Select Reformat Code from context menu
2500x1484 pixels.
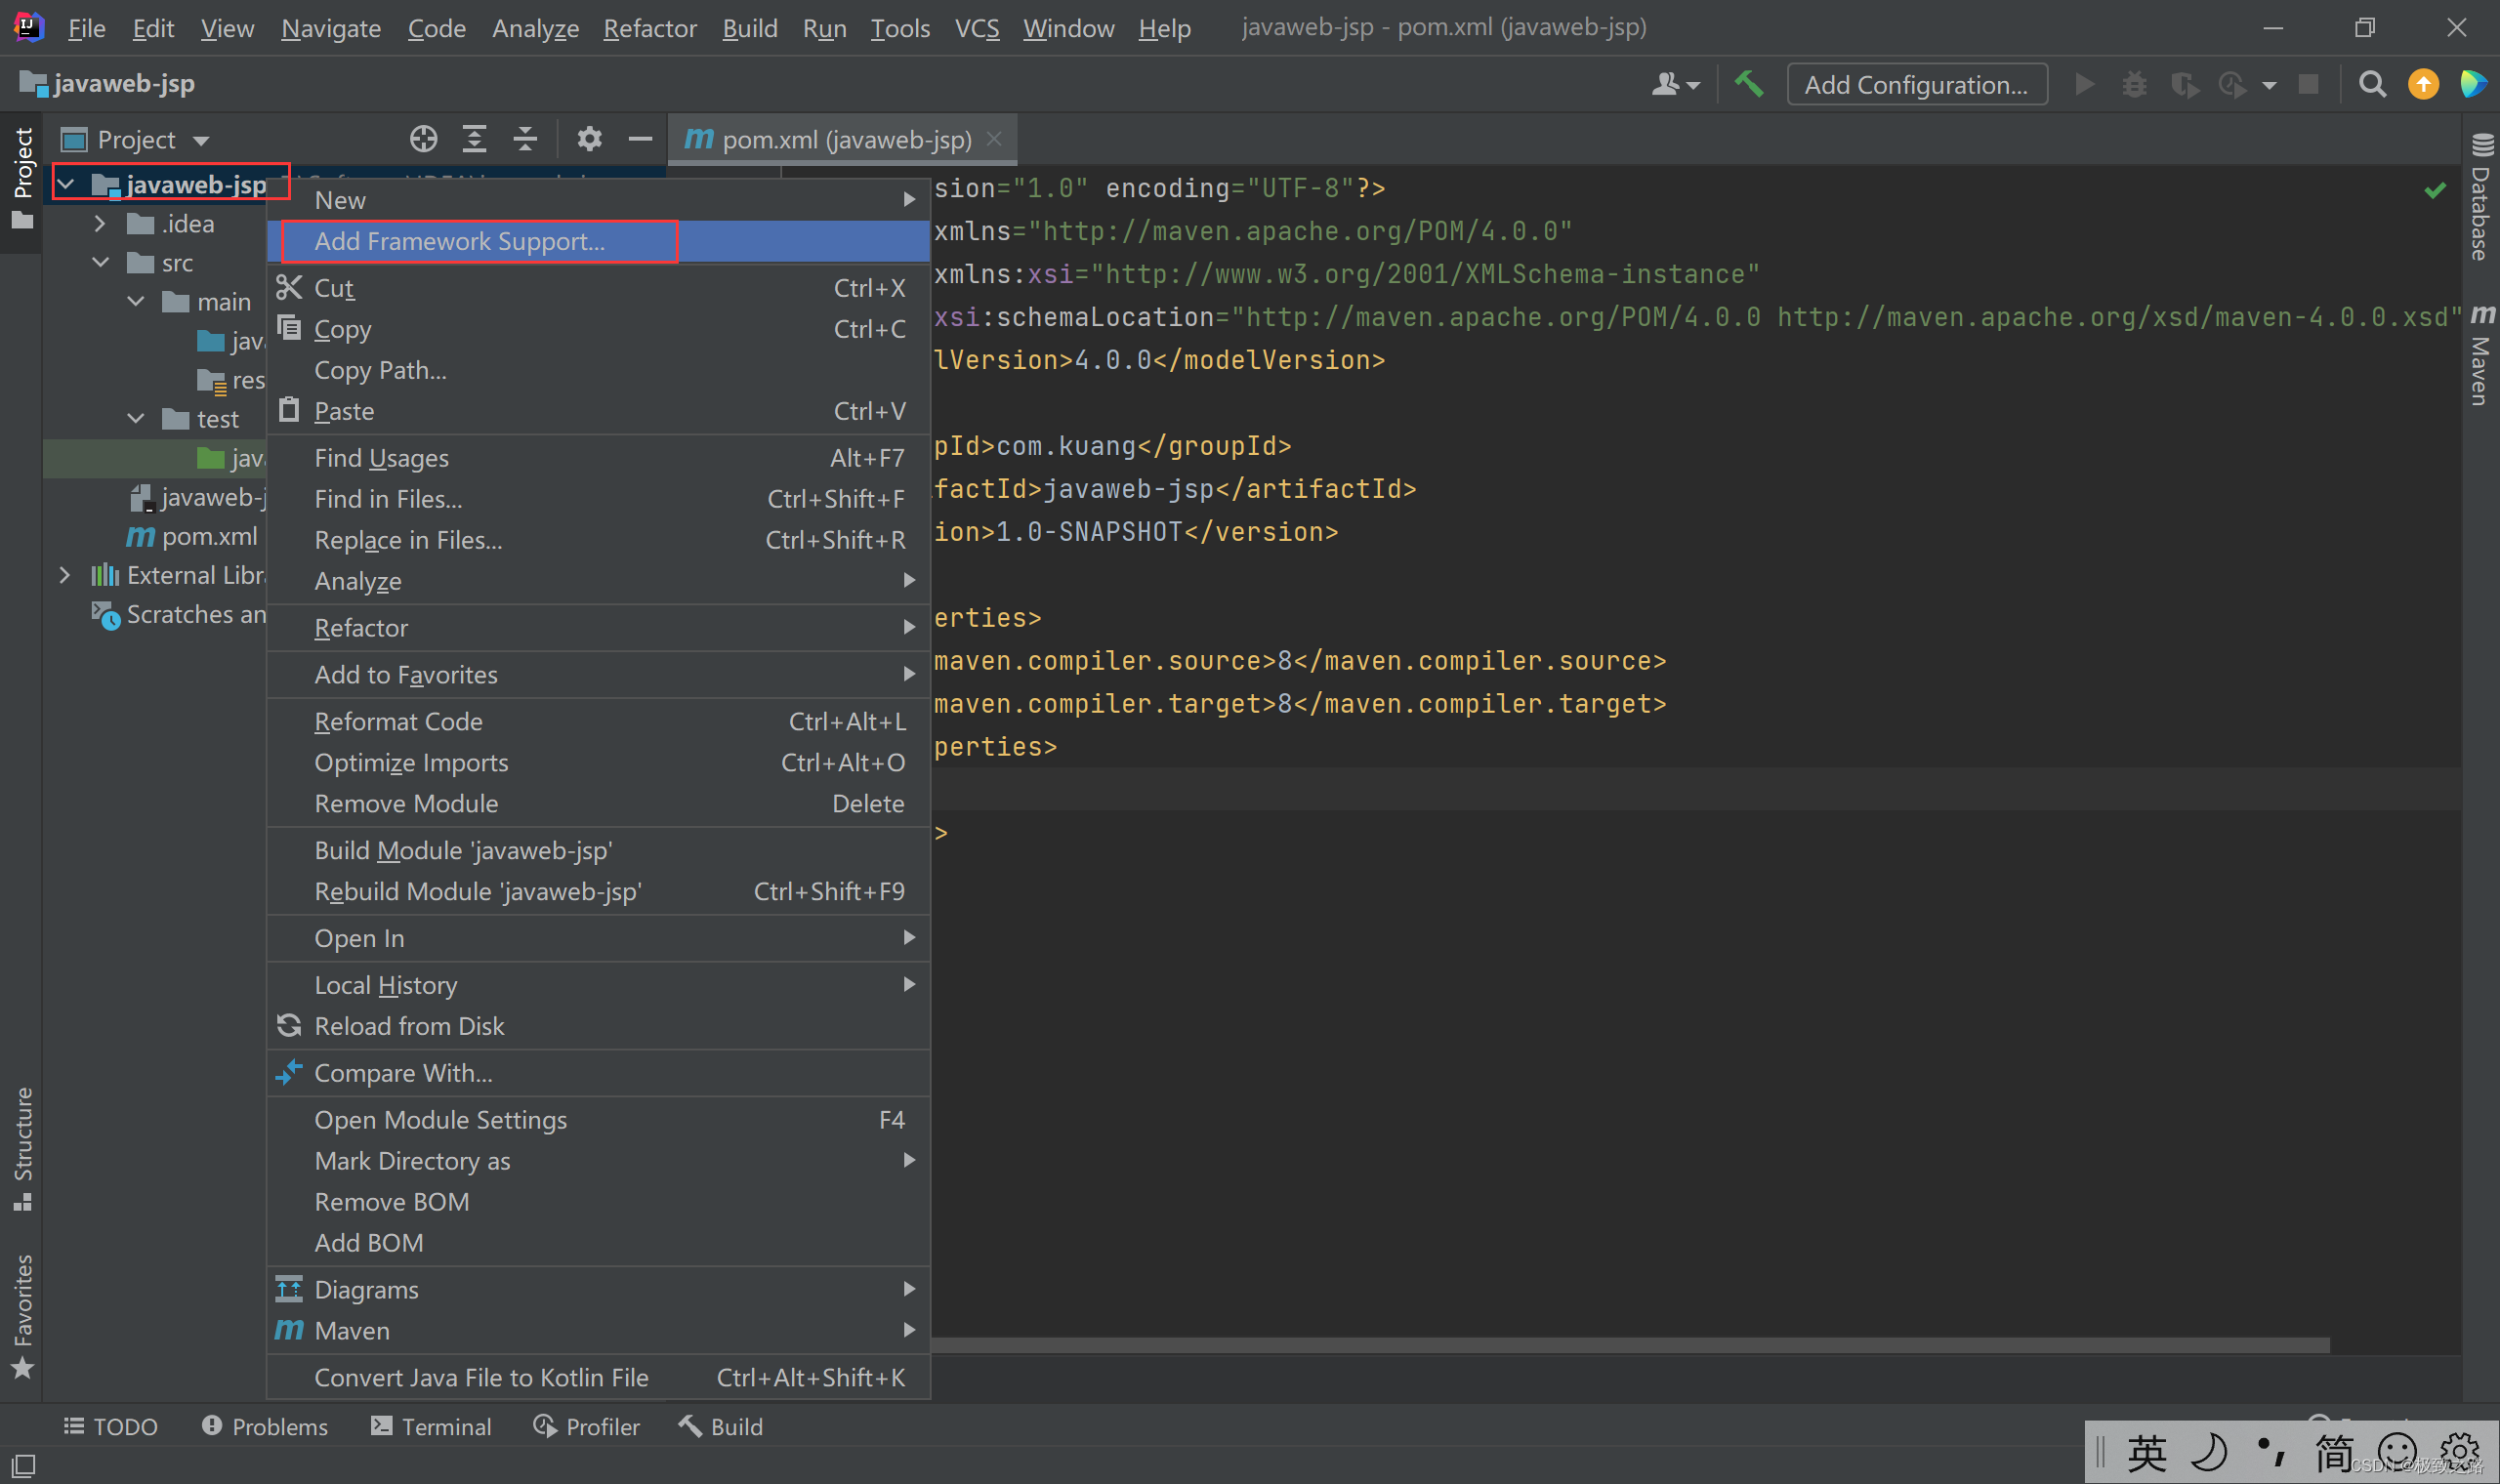396,721
